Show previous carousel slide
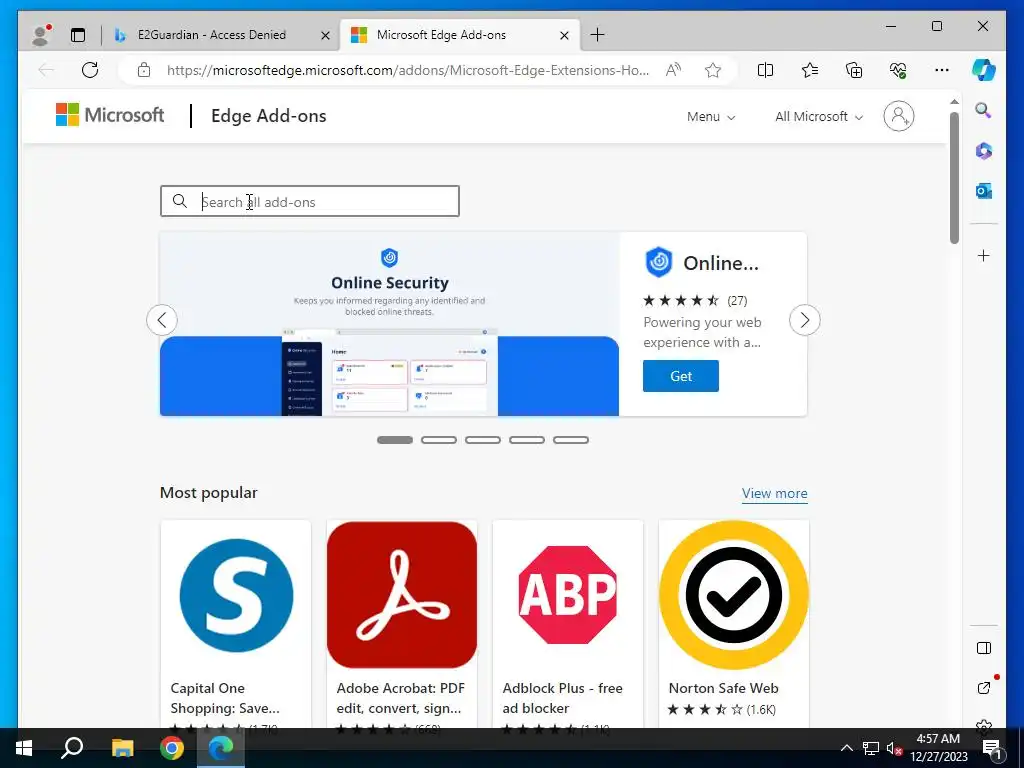The width and height of the screenshot is (1024, 768). 162,320
